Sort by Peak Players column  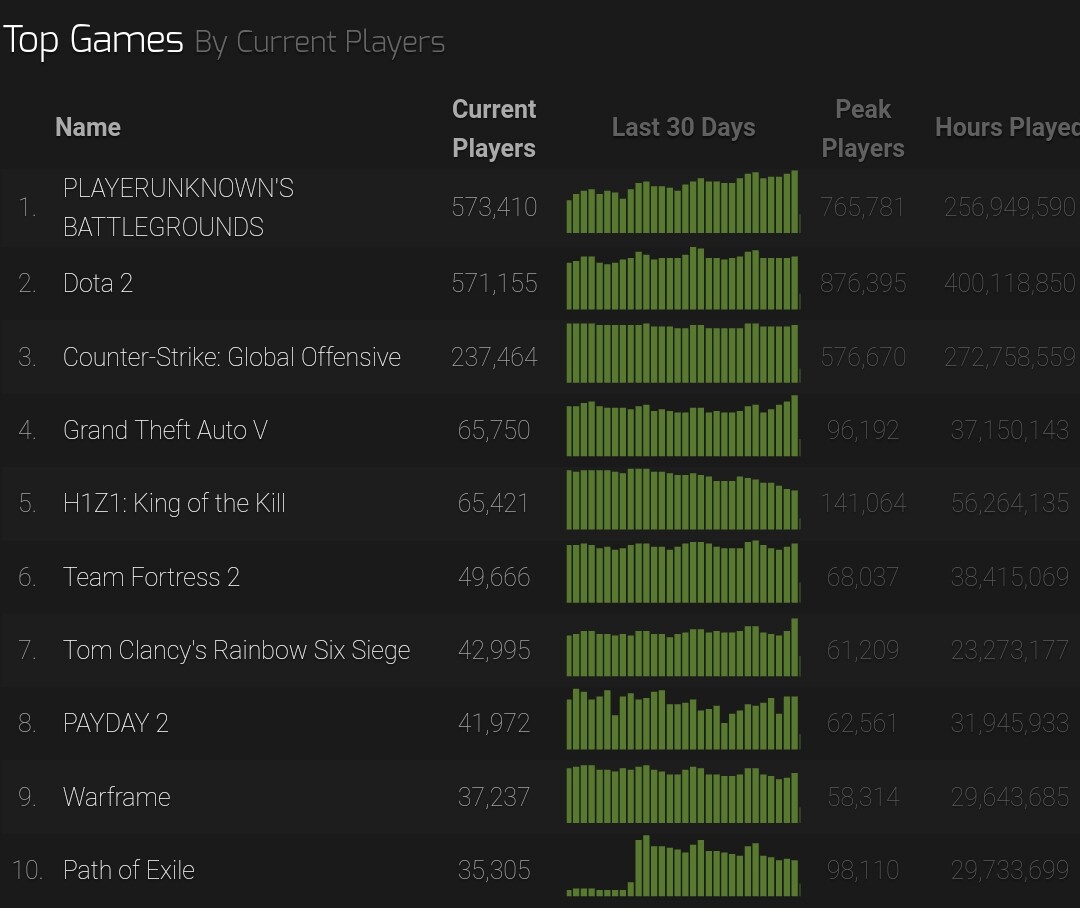pyautogui.click(x=862, y=128)
